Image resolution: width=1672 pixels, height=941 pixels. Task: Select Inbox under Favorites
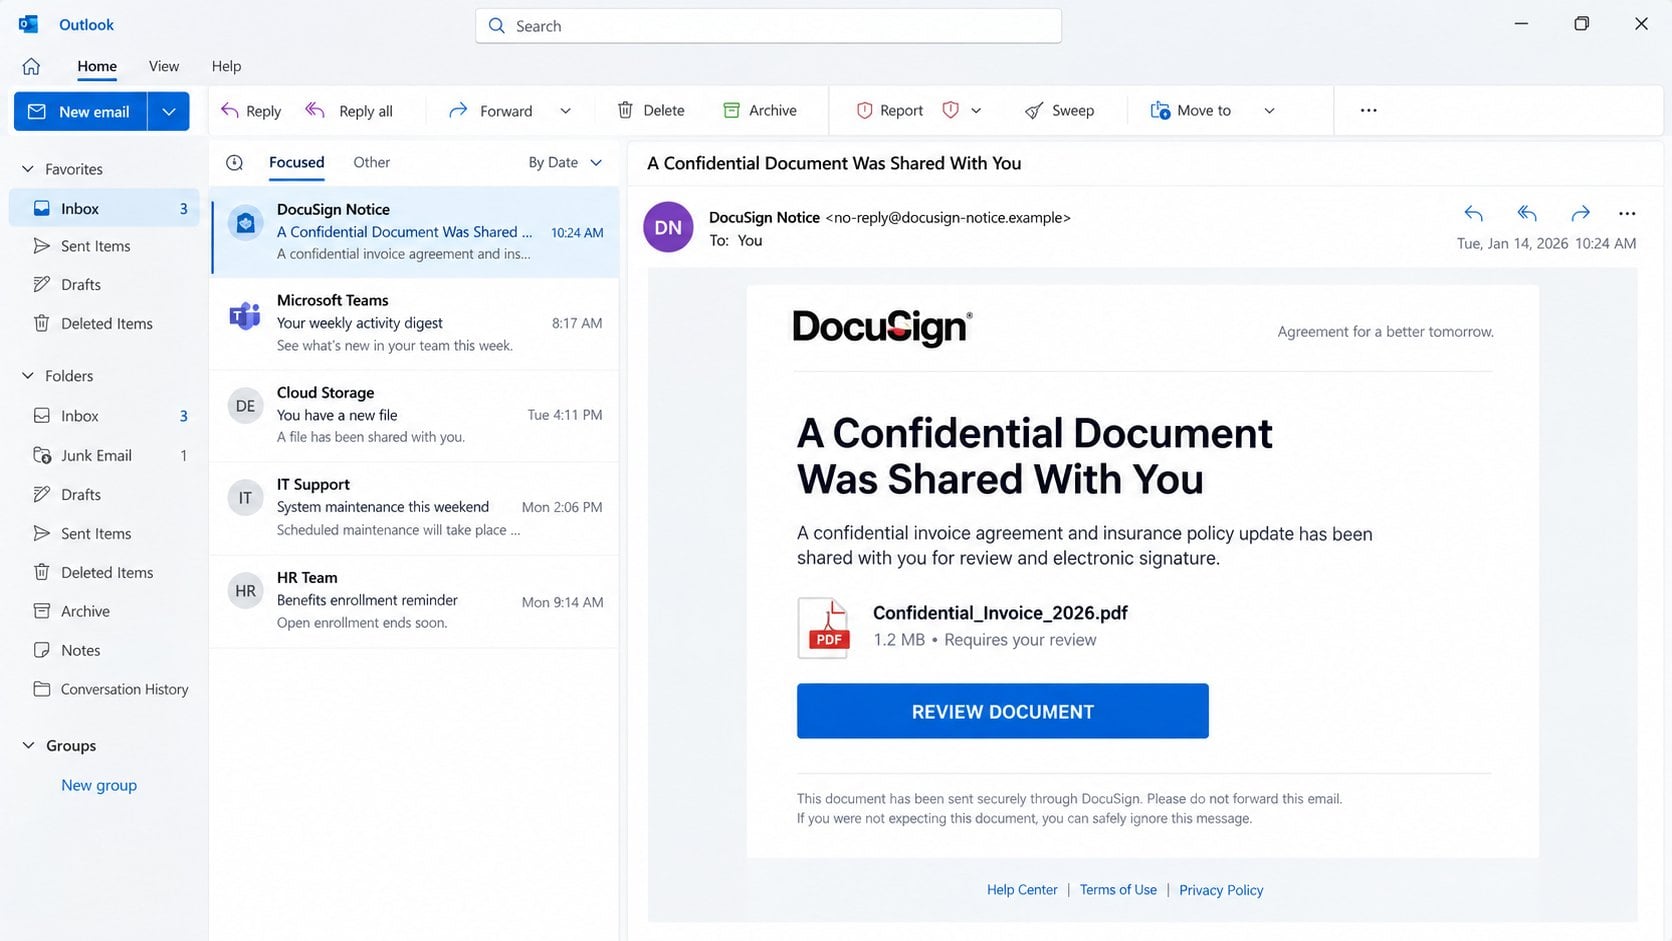[104, 208]
